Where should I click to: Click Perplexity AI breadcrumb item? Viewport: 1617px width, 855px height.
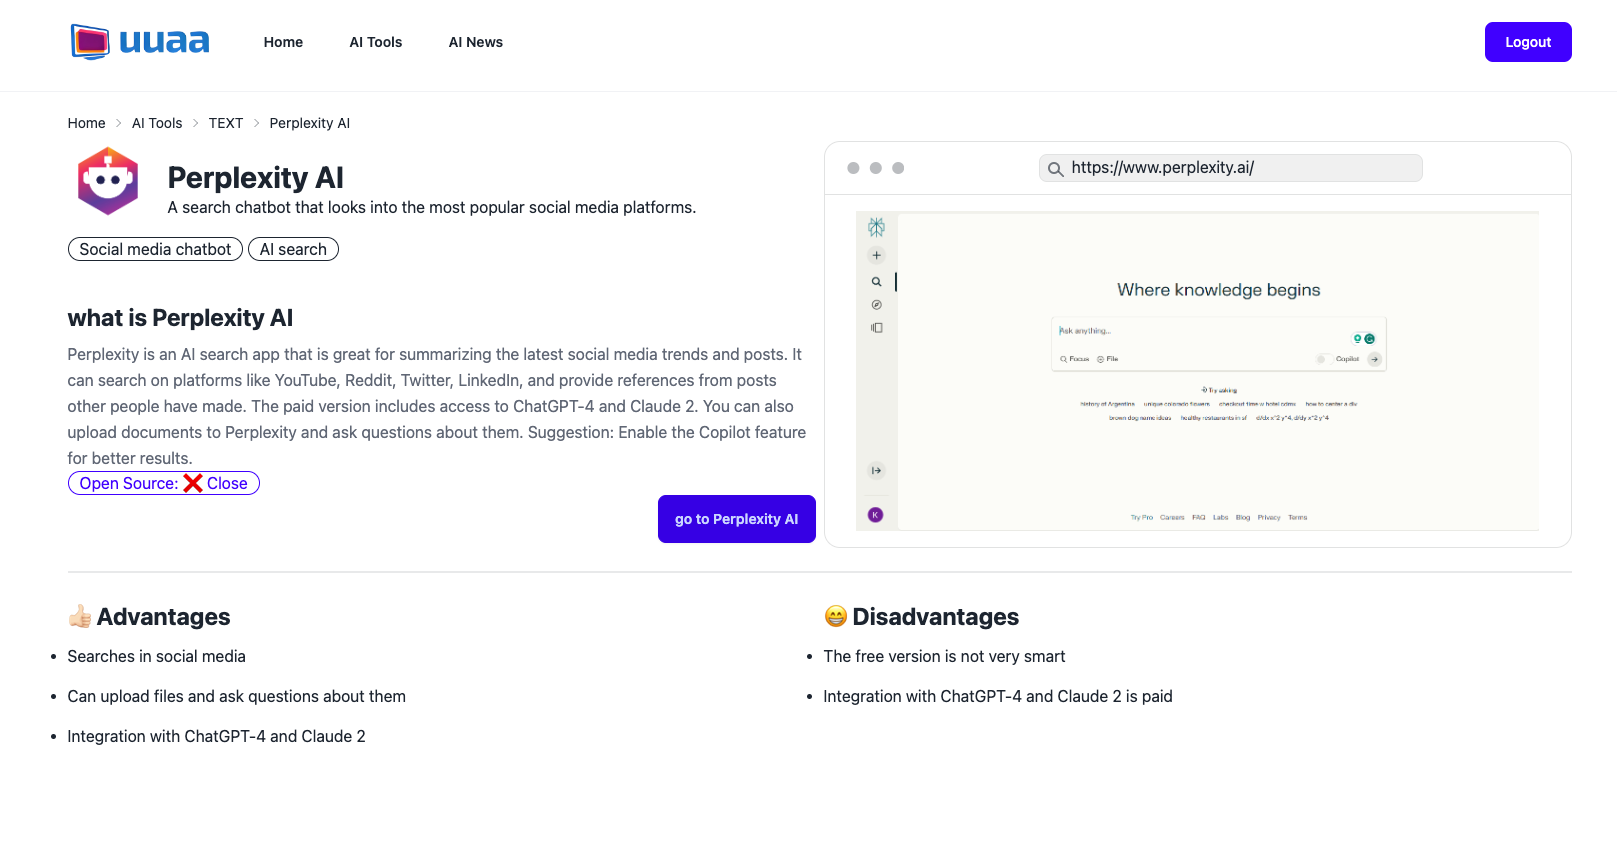(310, 123)
